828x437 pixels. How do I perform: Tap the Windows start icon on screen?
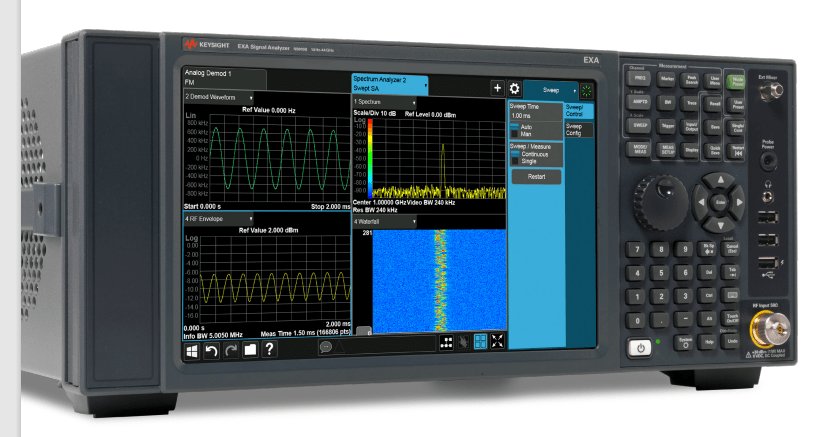(192, 352)
